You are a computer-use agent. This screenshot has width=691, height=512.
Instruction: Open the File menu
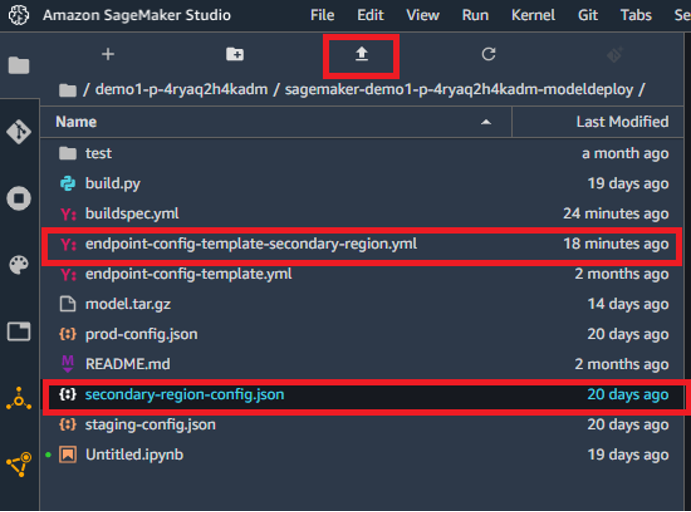pos(322,15)
